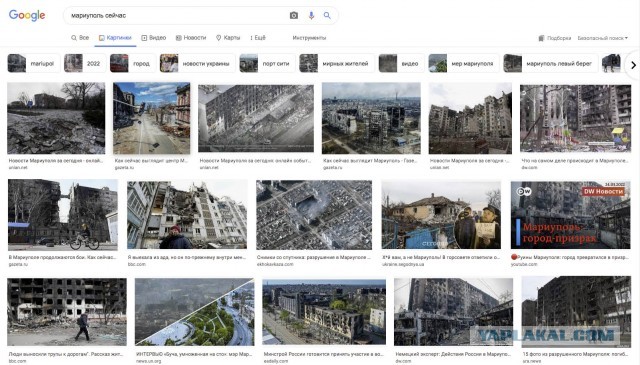This screenshot has width=640, height=365.
Task: Select the мэр мариуполя chip
Action: pos(464,63)
